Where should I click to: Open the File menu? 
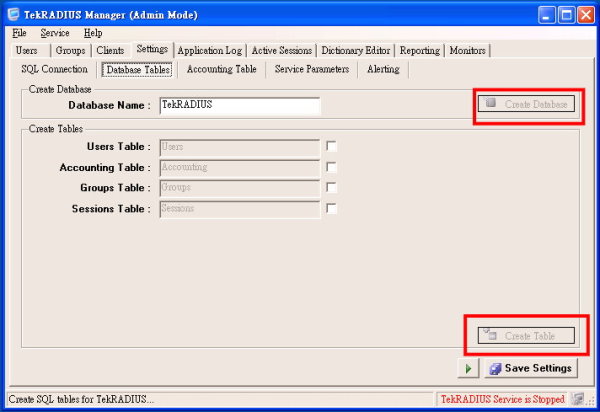click(x=19, y=33)
